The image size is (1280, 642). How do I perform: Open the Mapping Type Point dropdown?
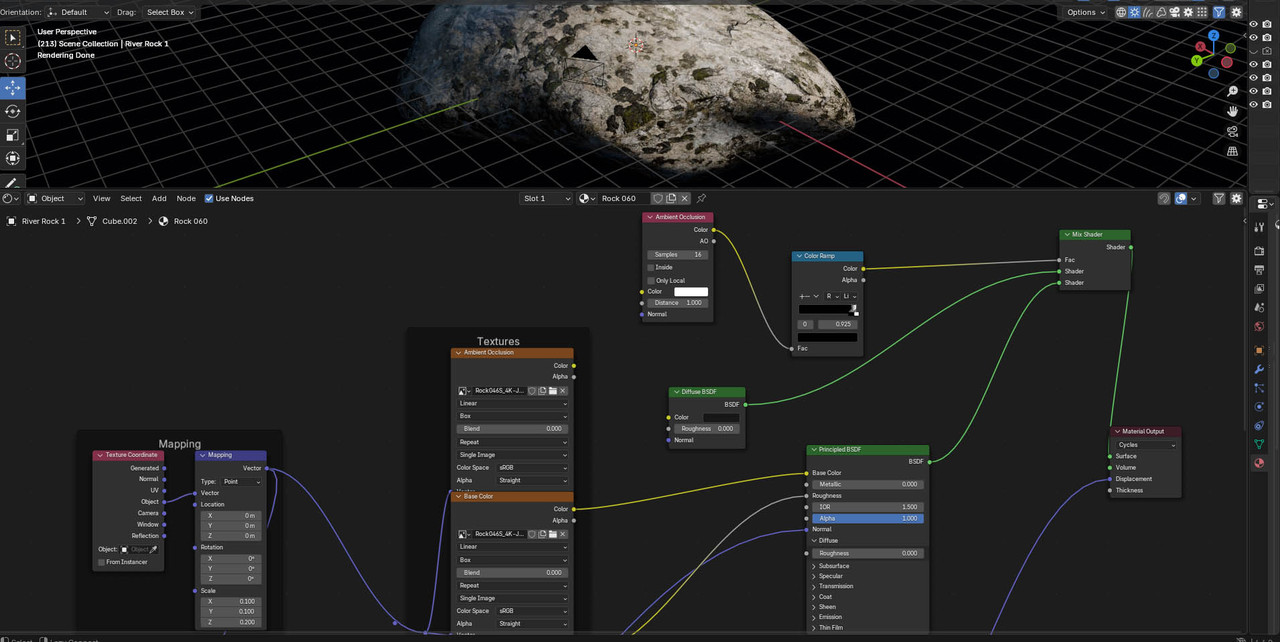click(242, 481)
